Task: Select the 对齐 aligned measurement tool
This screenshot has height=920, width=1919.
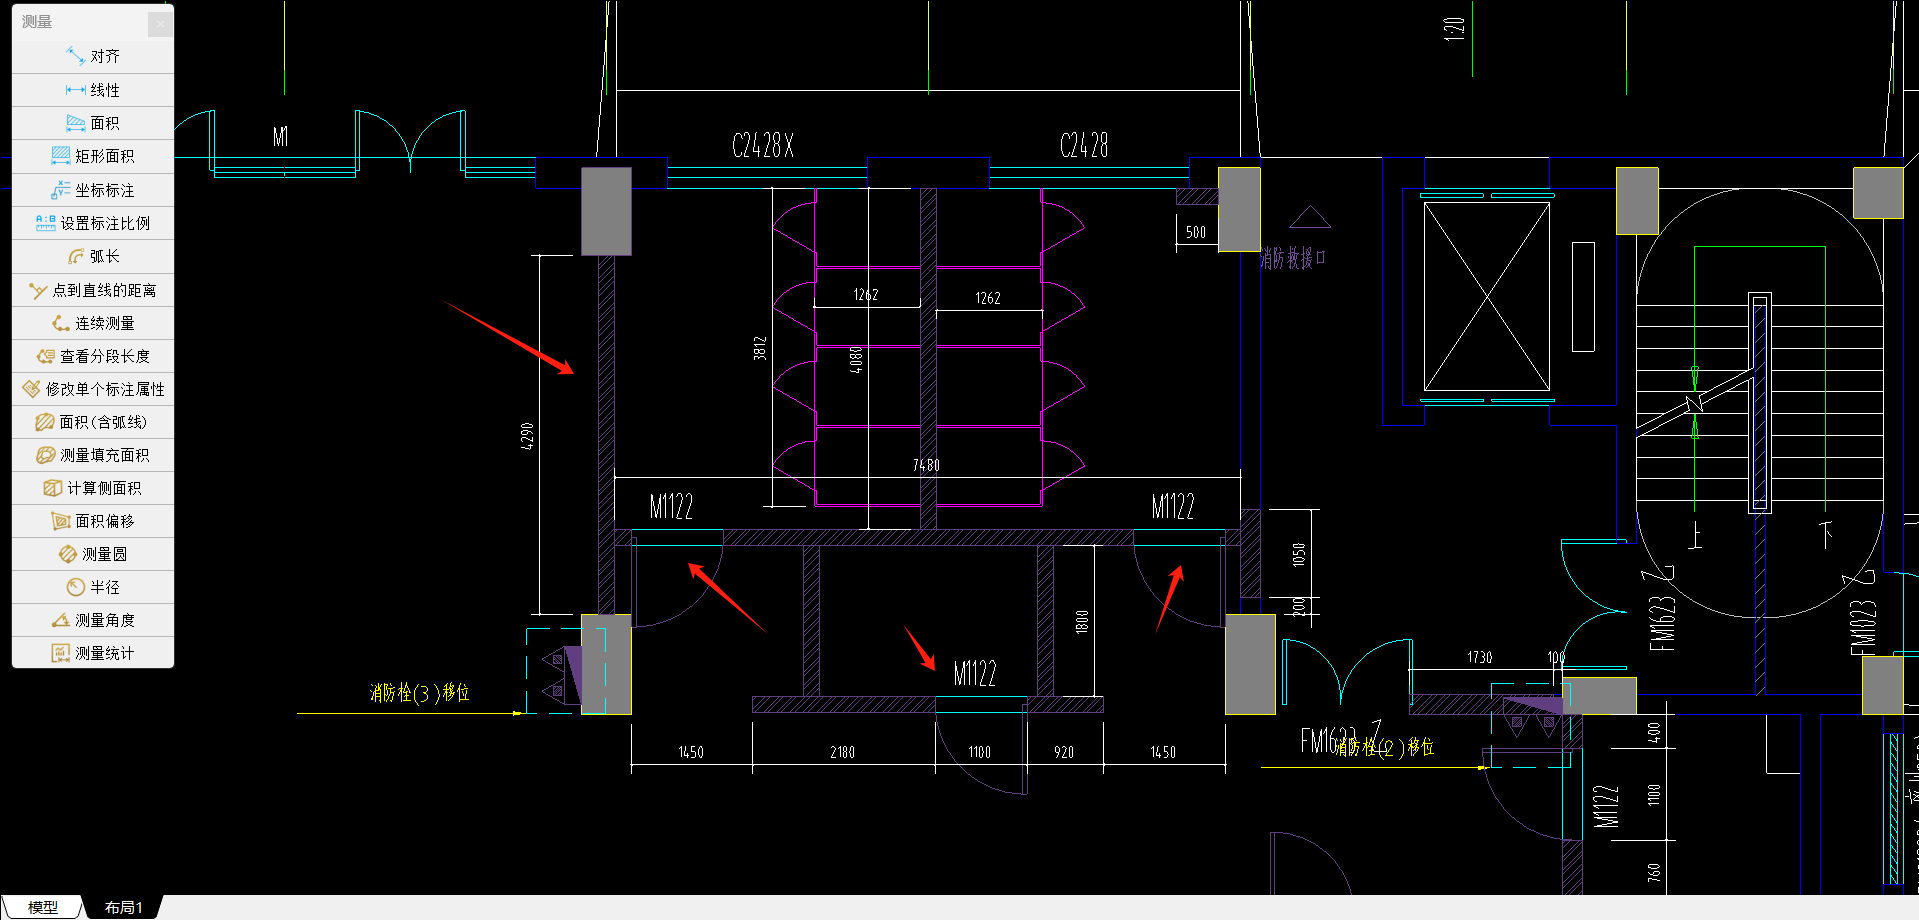Action: (93, 57)
